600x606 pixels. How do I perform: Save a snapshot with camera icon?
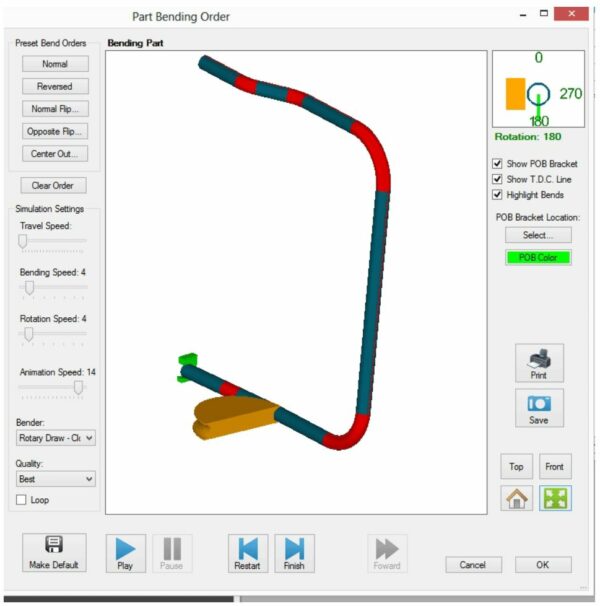pyautogui.click(x=539, y=408)
